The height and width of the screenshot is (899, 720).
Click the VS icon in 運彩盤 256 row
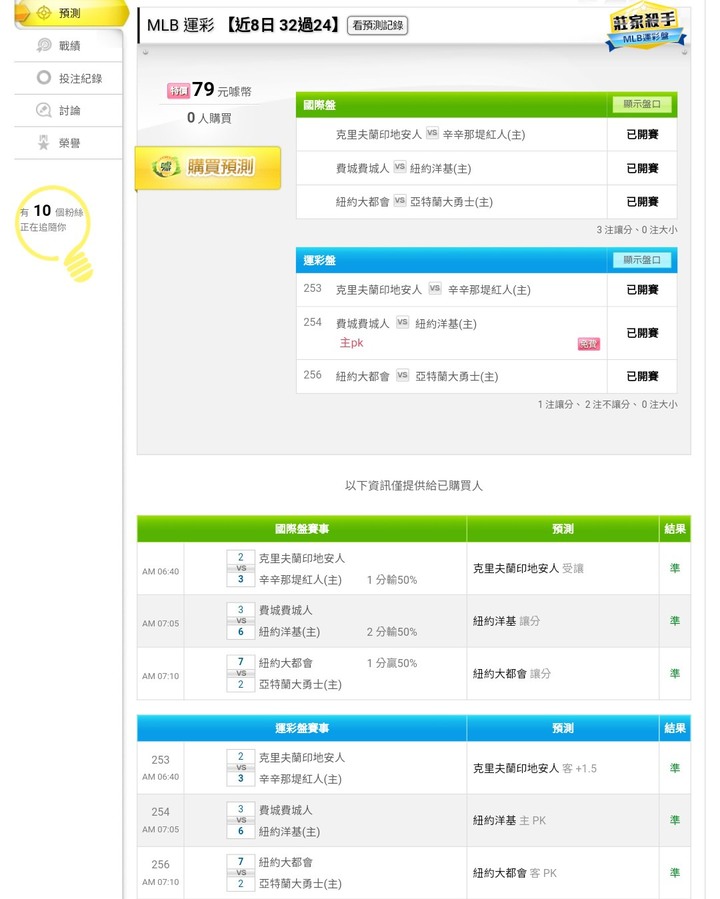pos(402,375)
